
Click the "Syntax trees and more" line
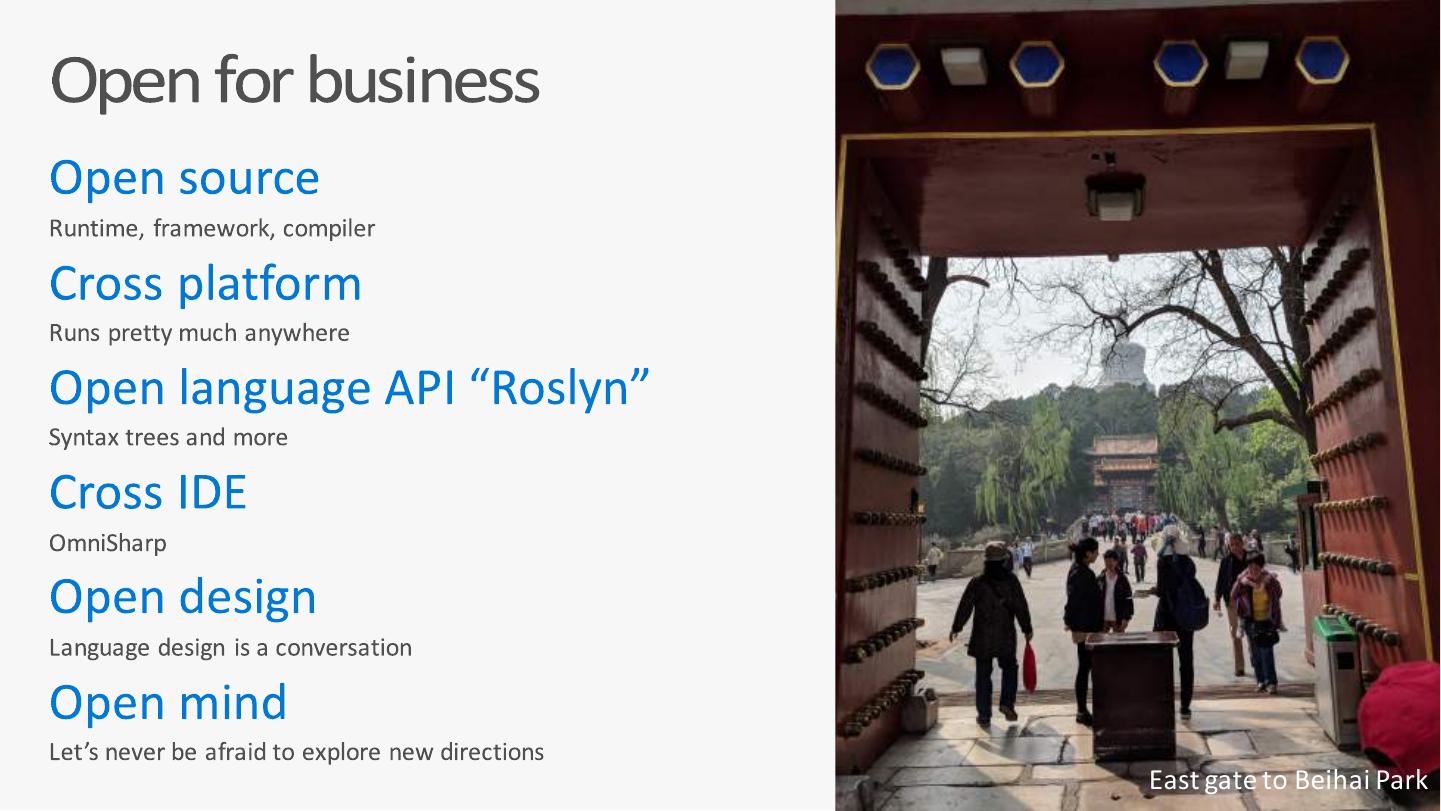pos(168,438)
